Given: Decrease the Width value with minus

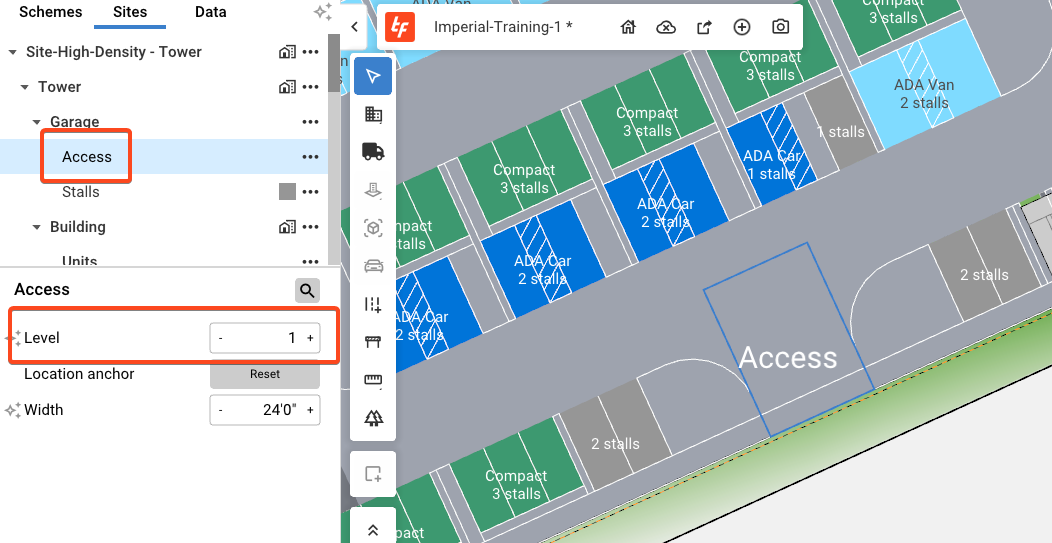Looking at the screenshot, I should click(220, 410).
